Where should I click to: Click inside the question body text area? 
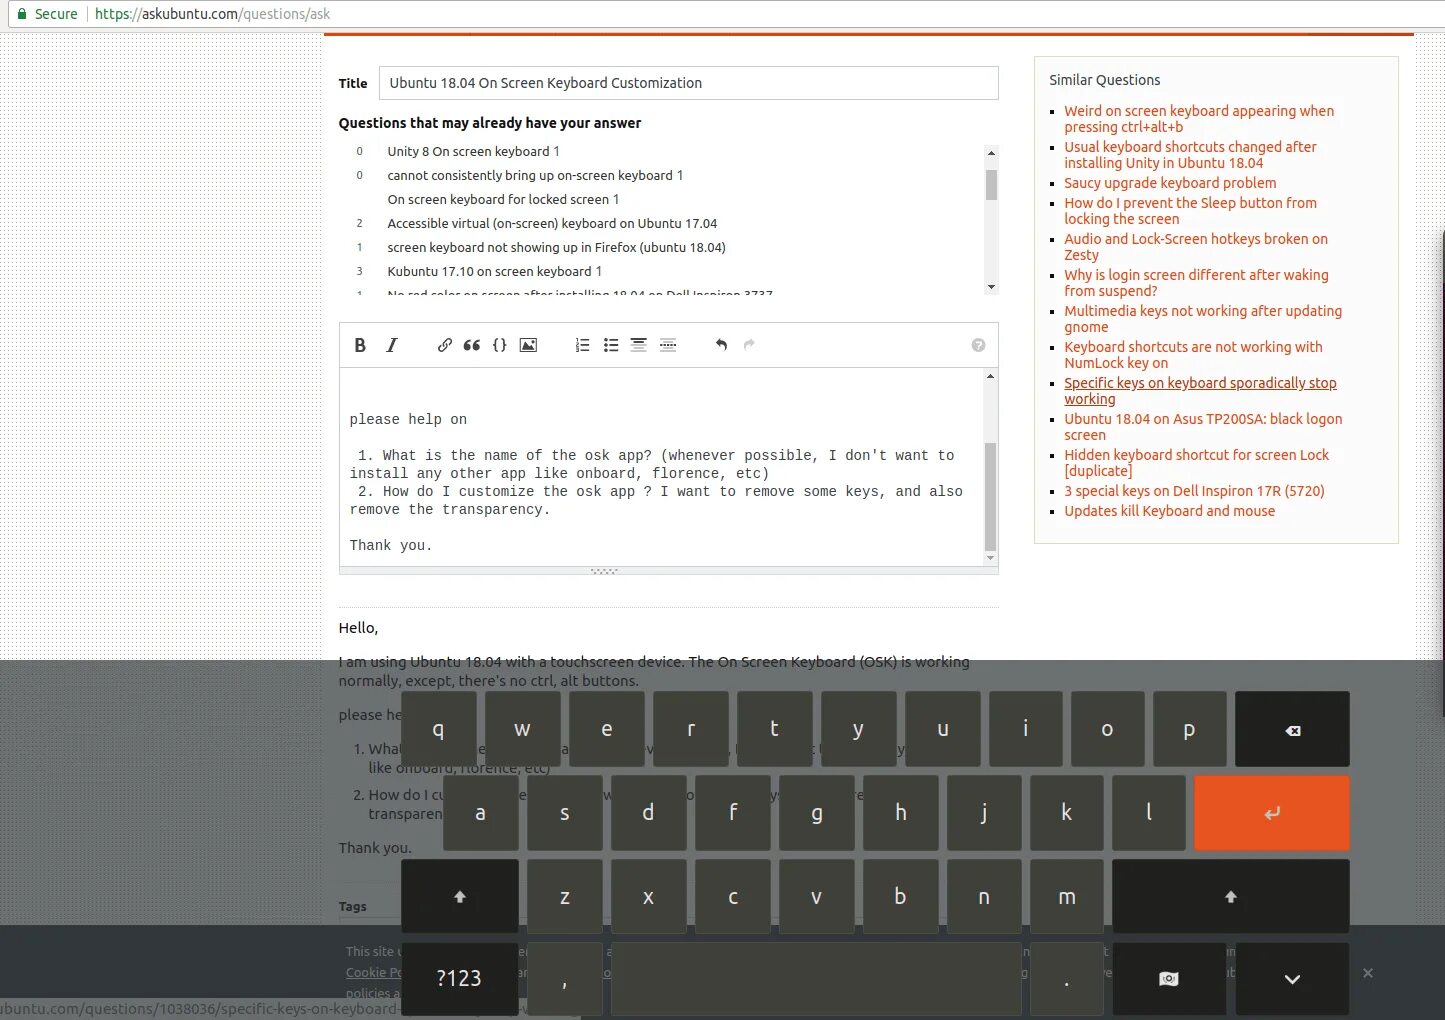(661, 467)
